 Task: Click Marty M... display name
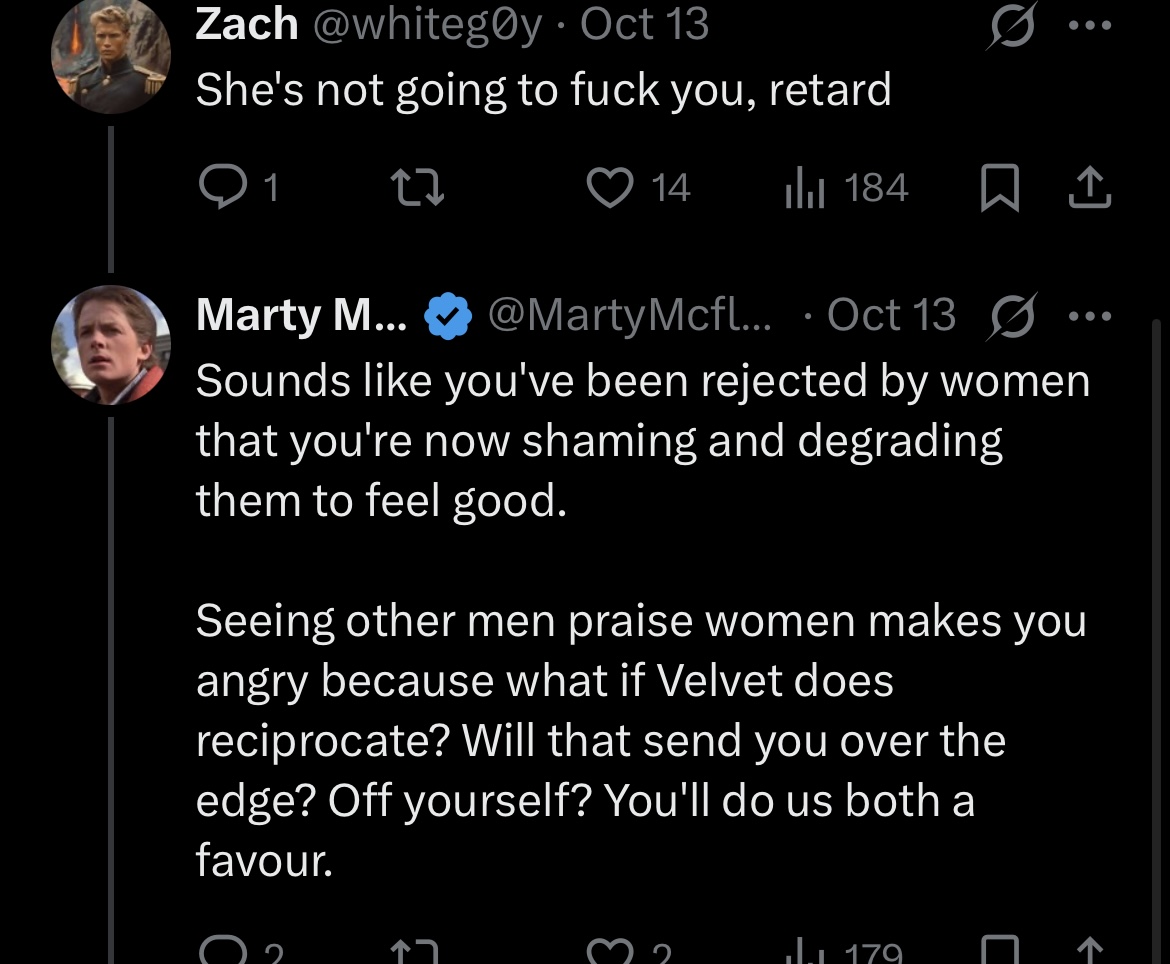301,315
